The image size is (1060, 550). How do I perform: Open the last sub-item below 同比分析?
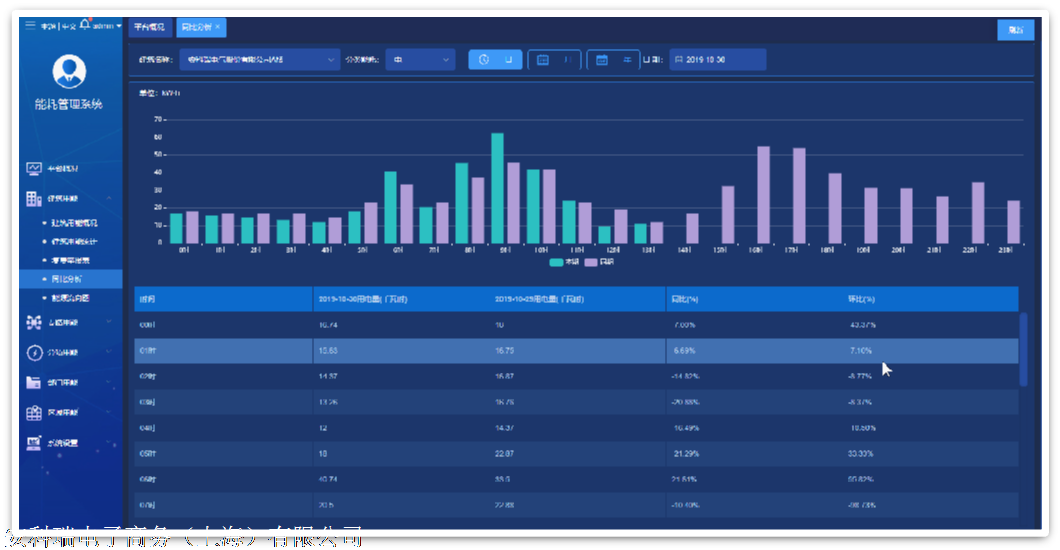point(70,298)
